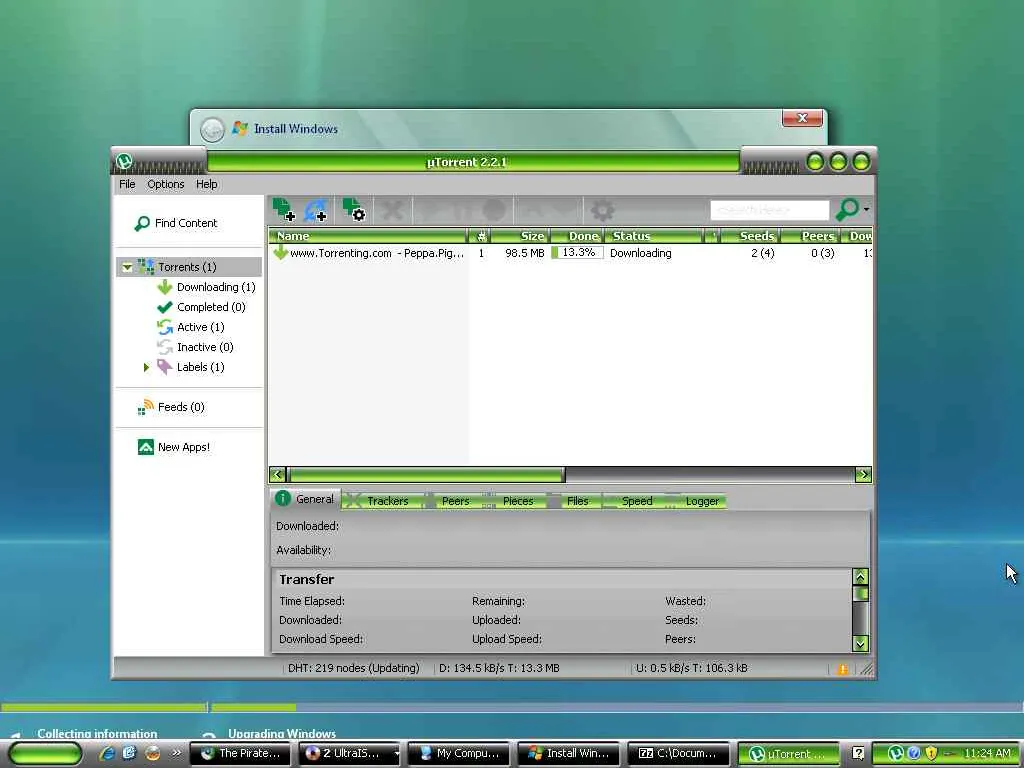Open the File menu

[x=127, y=185]
